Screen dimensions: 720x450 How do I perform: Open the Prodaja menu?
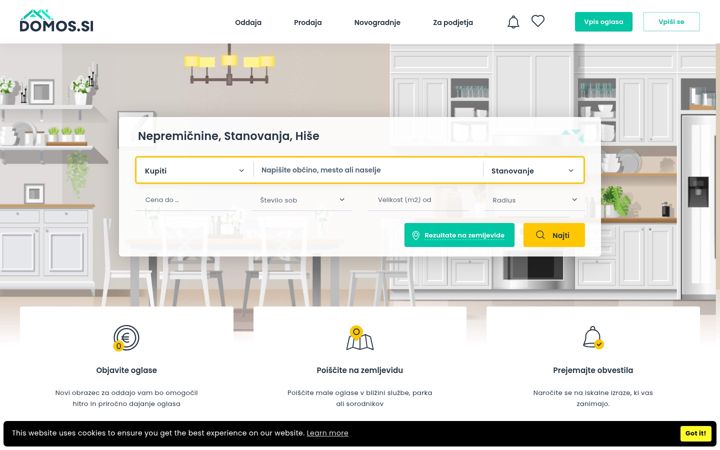click(308, 22)
